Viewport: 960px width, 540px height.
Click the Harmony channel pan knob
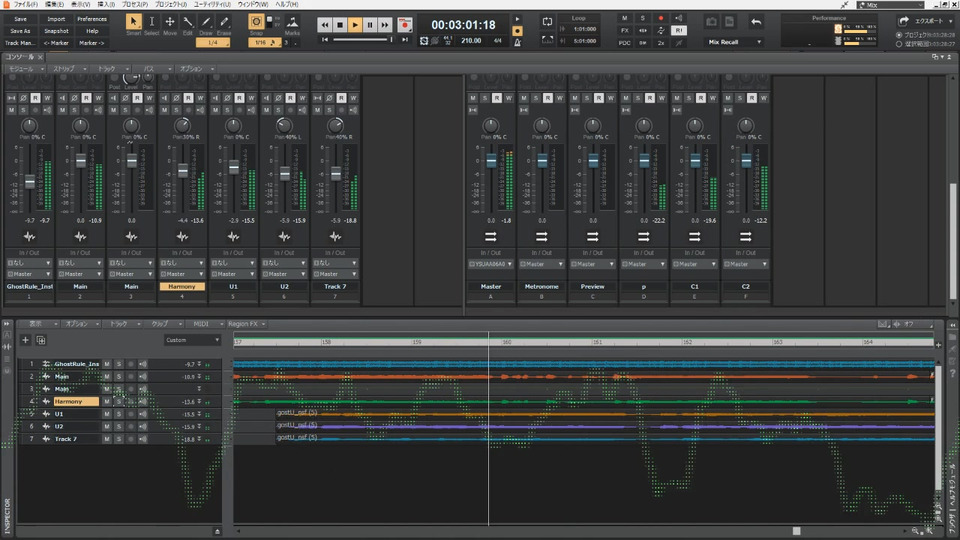[x=182, y=126]
